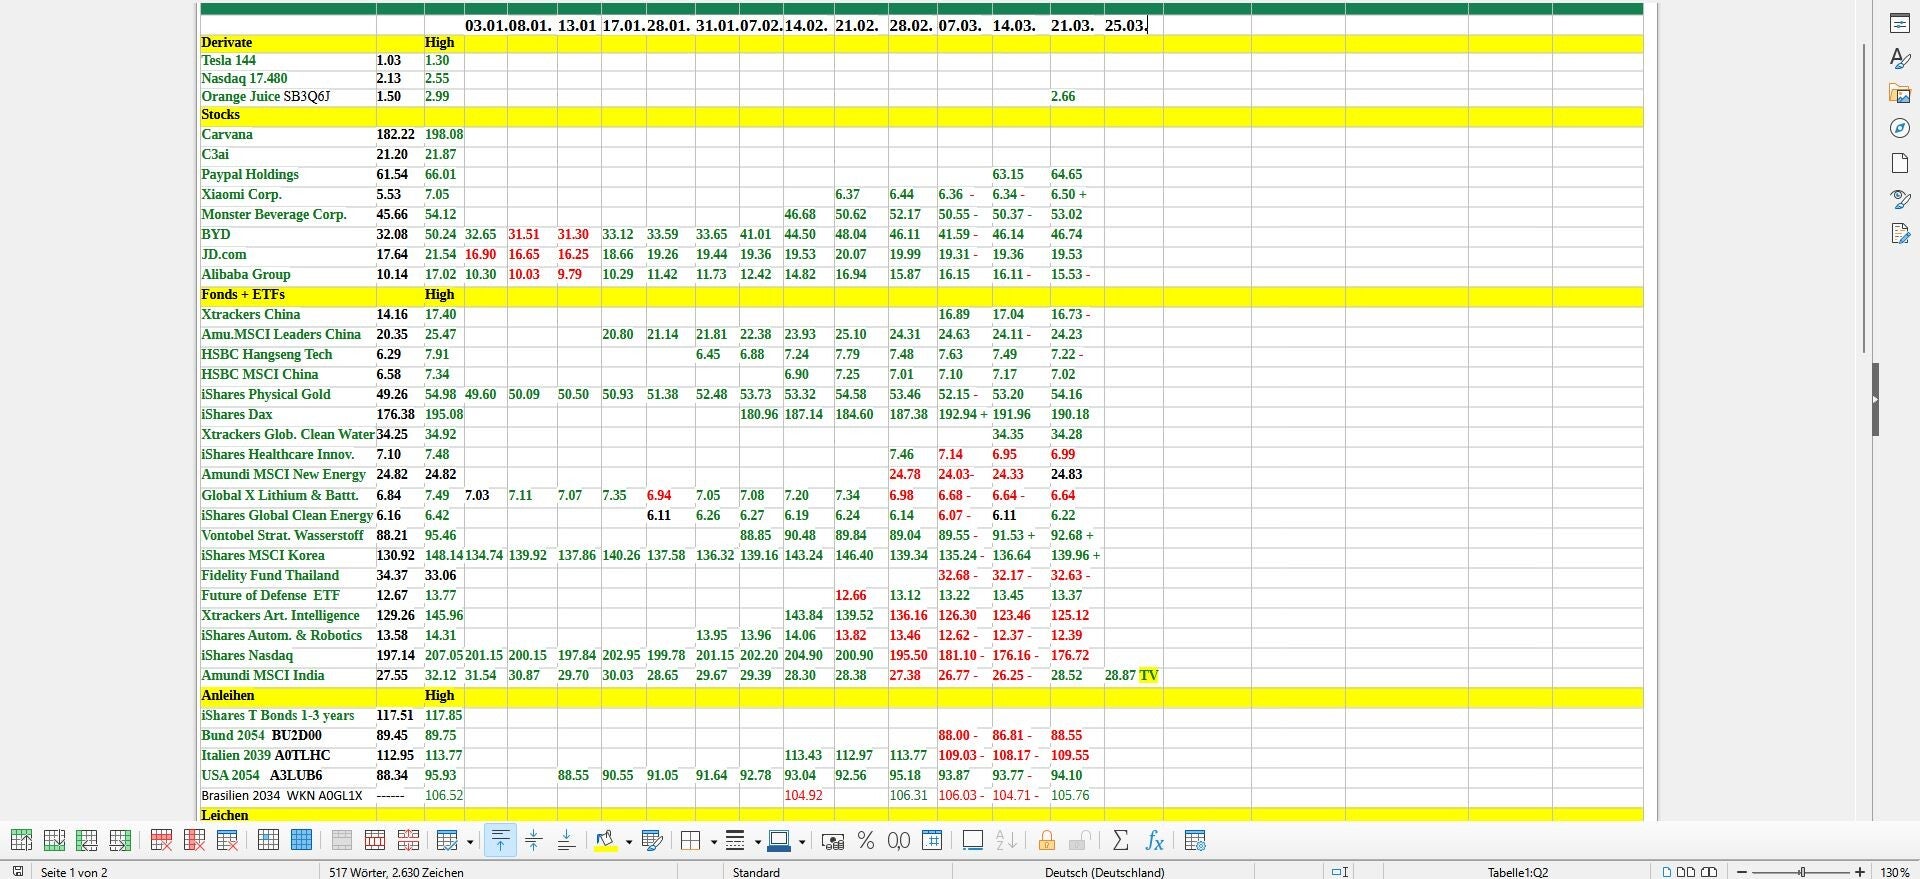Click the 'Deutsch (Deutschland)' language field

pos(1104,872)
